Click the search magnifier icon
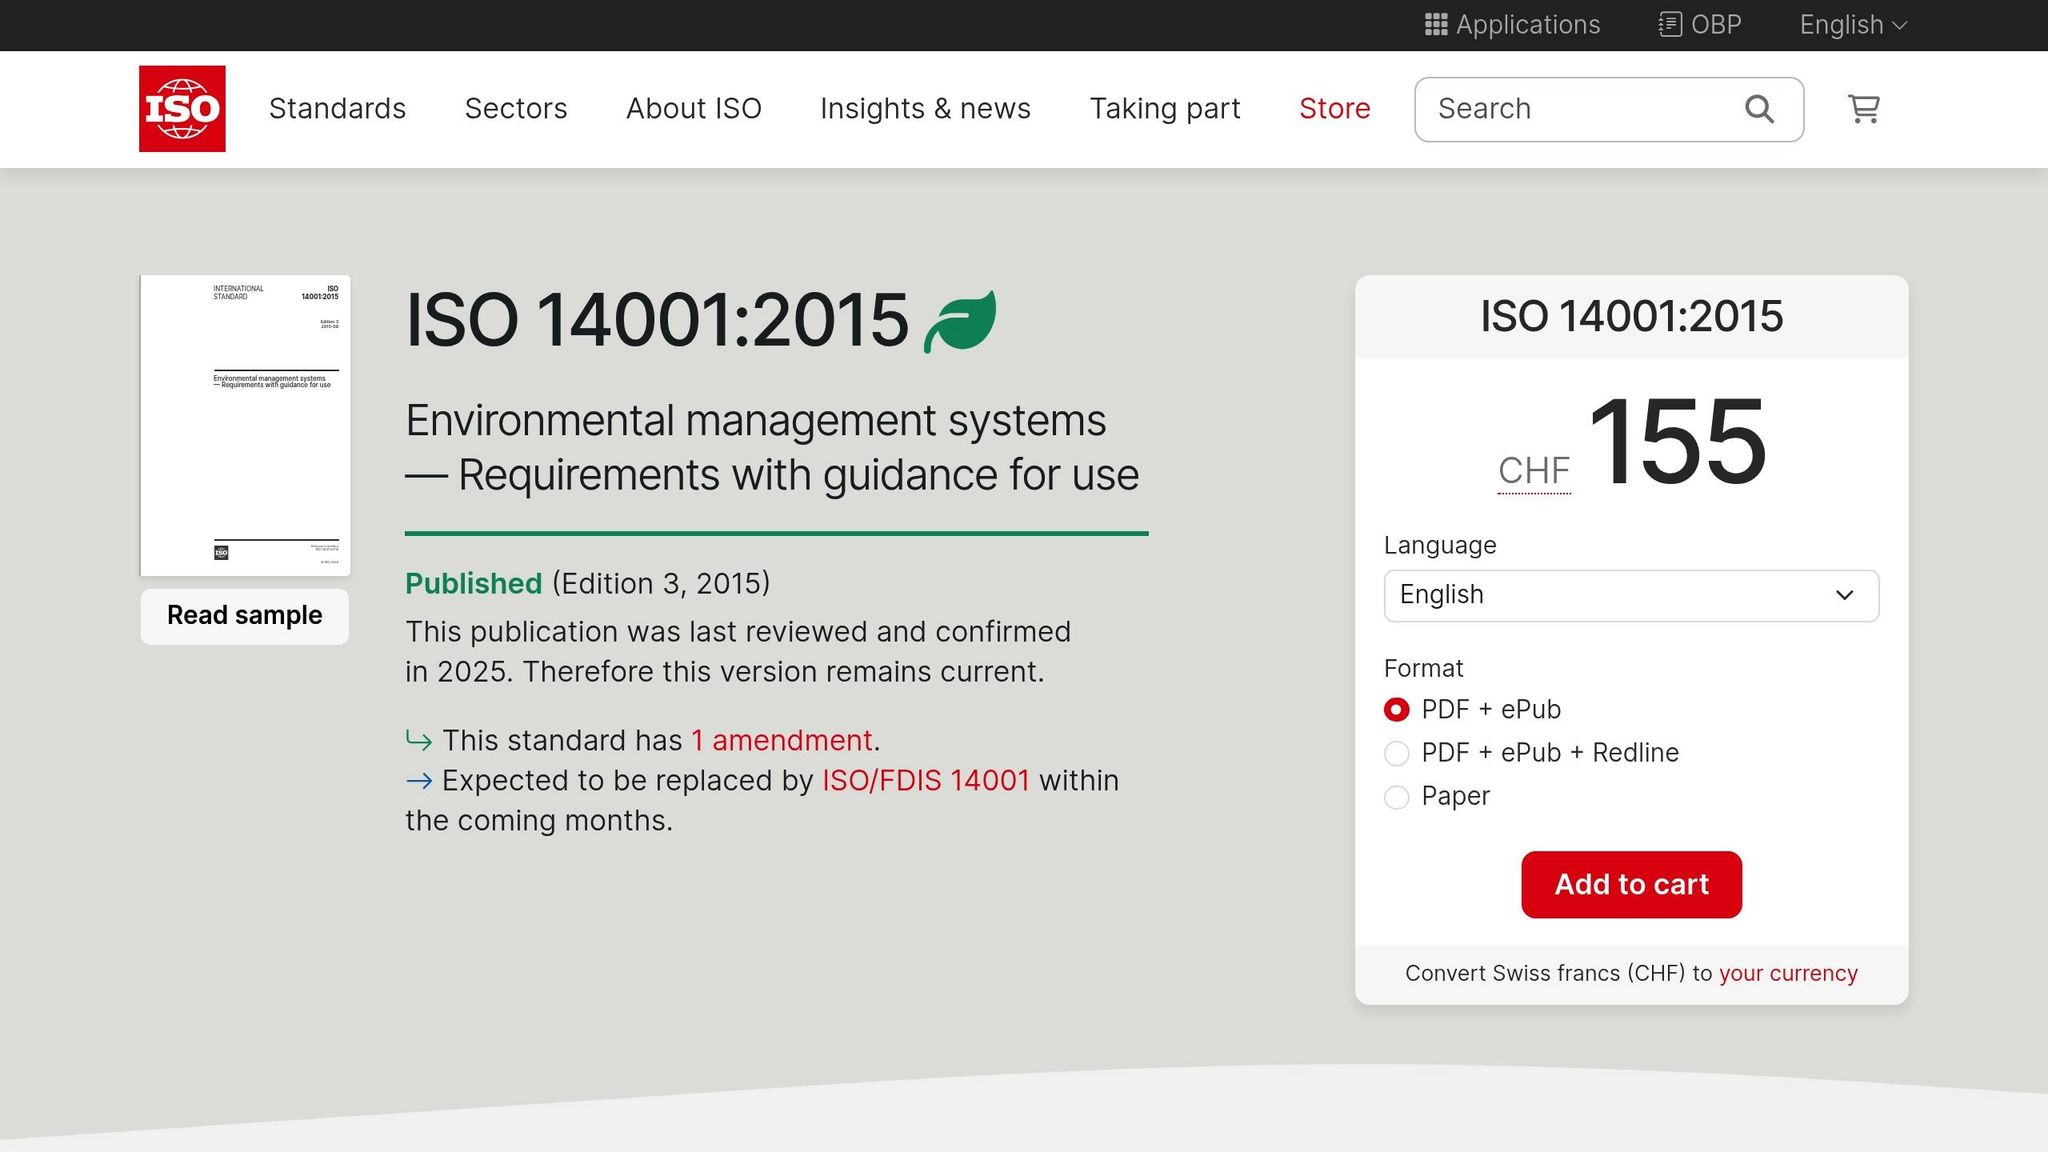2048x1152 pixels. [x=1758, y=108]
